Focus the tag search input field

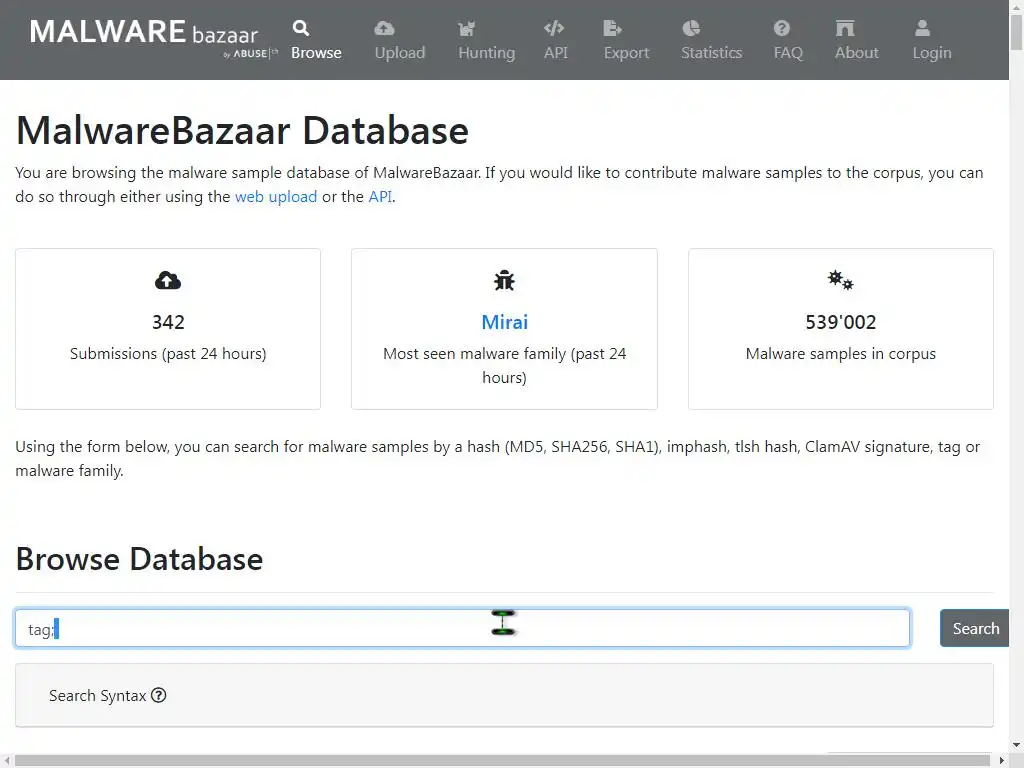coord(462,628)
